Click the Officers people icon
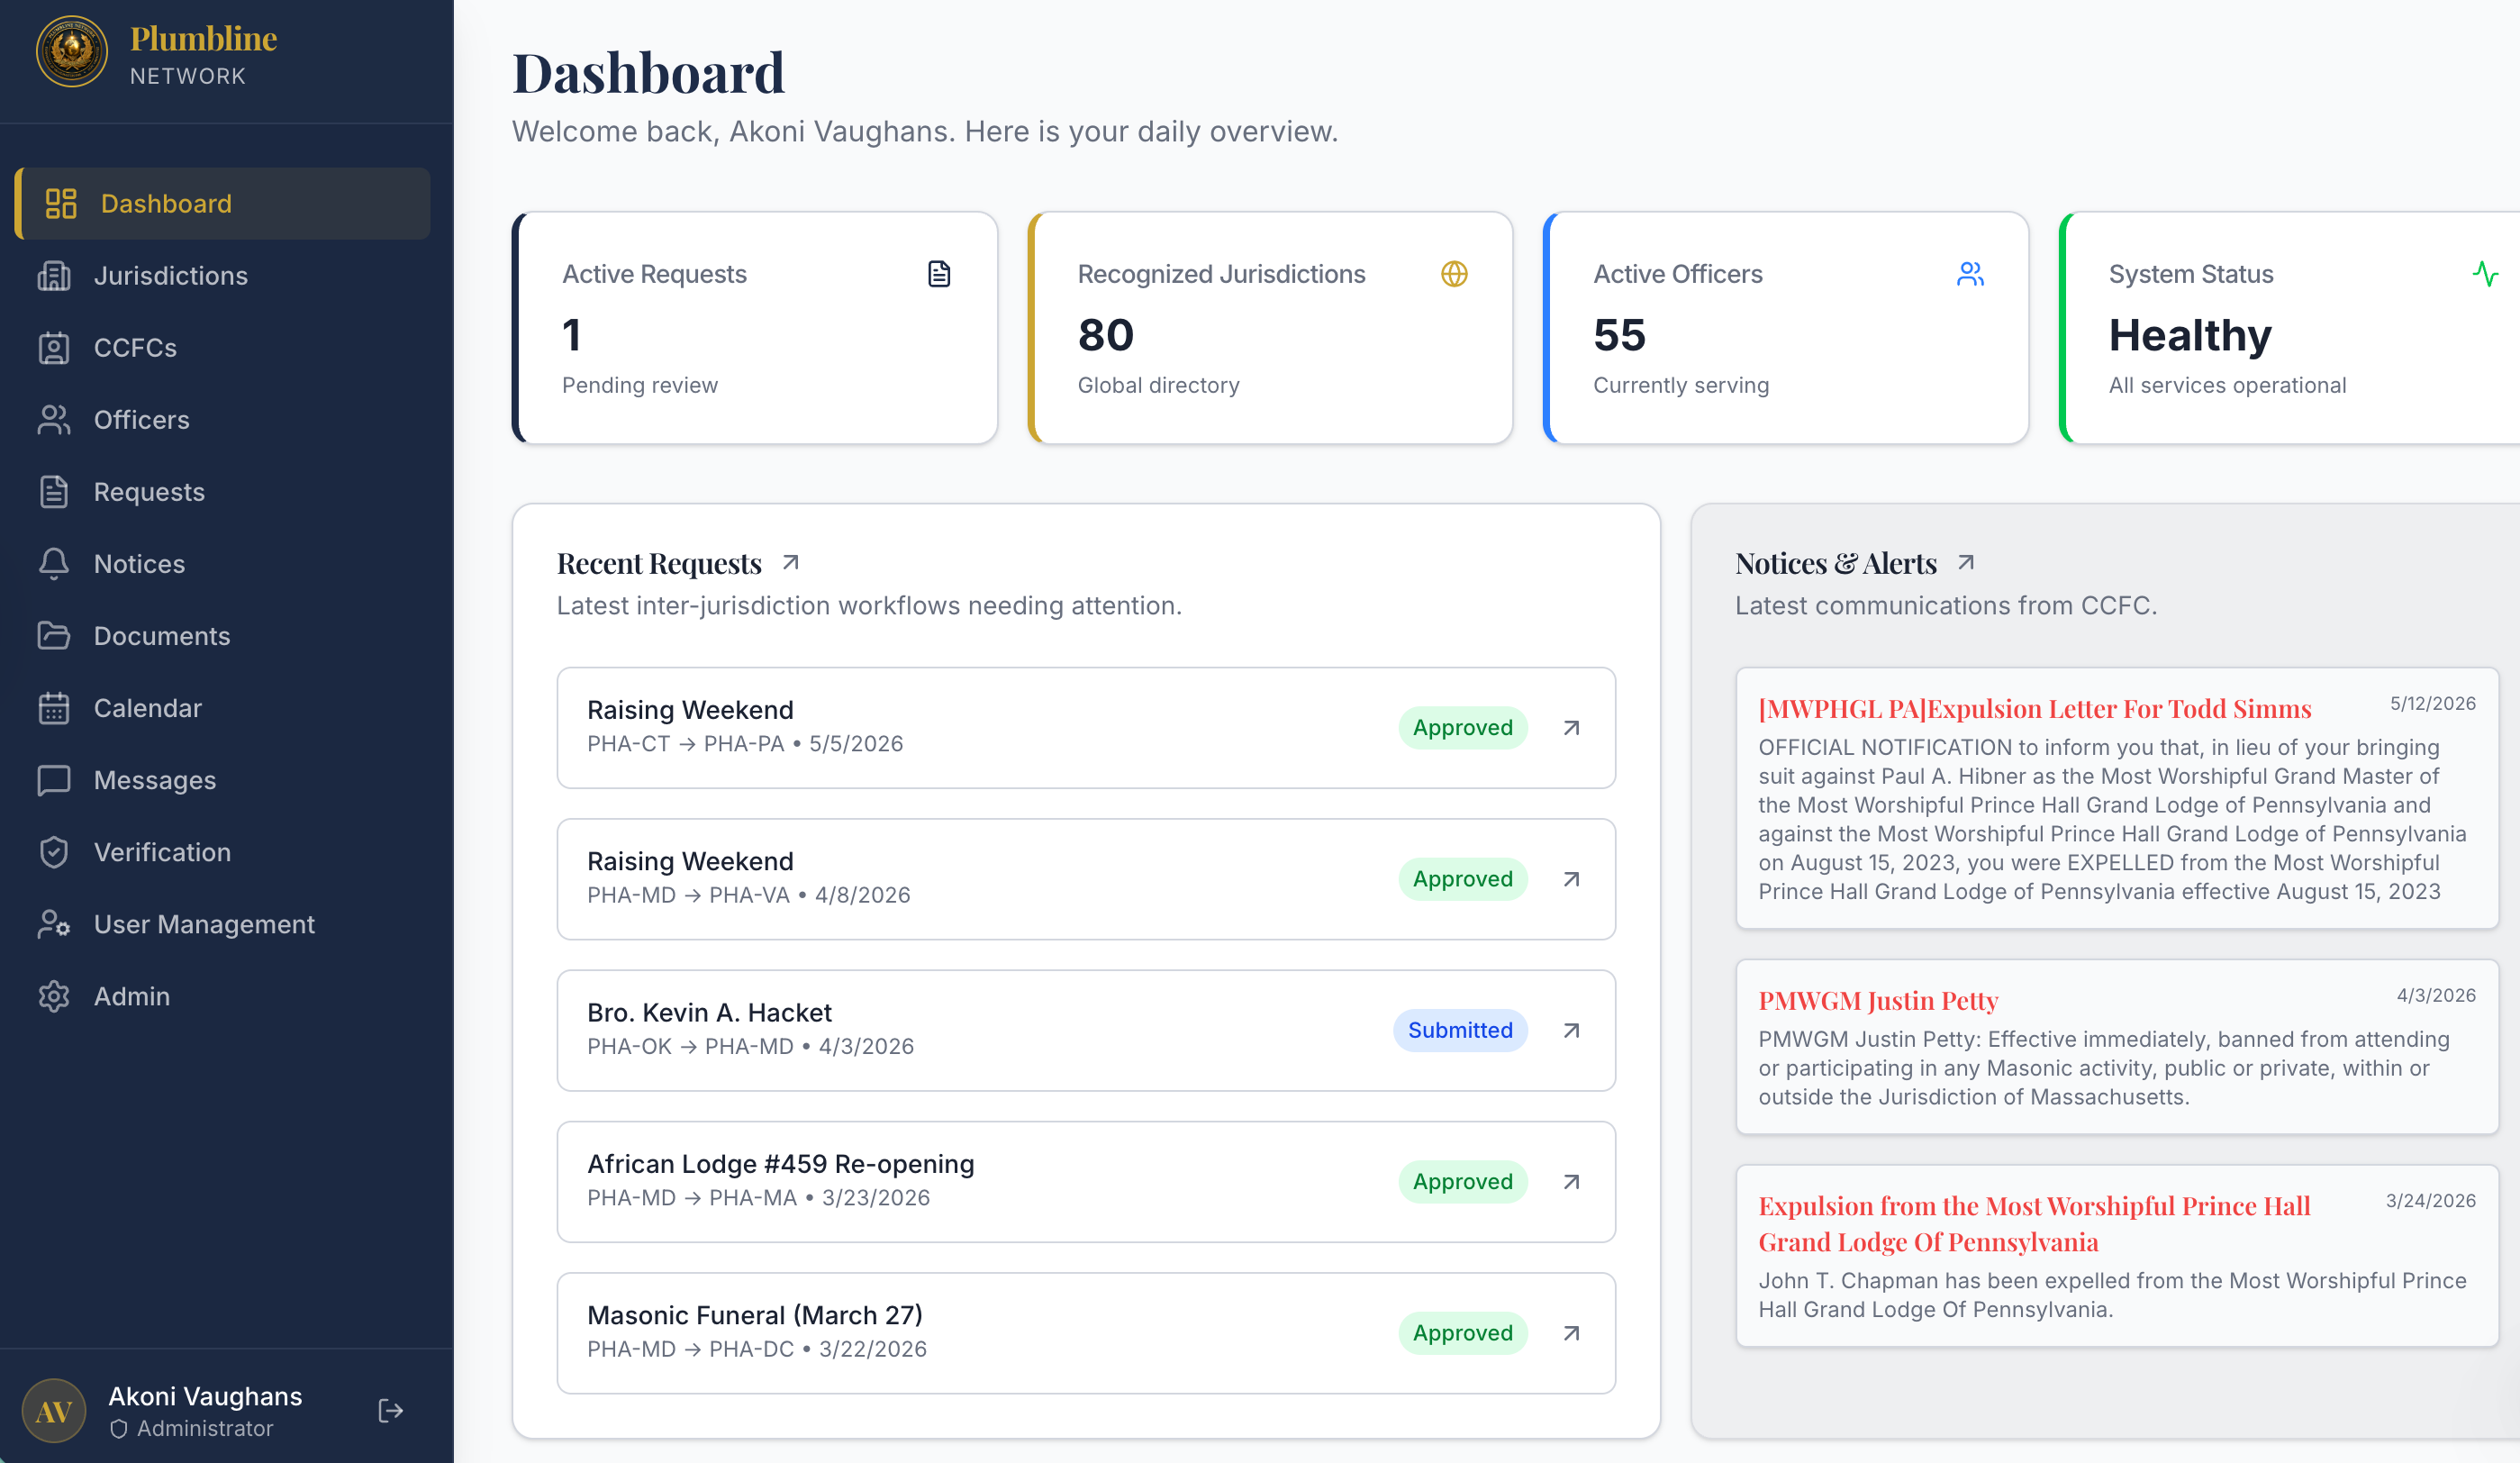This screenshot has height=1463, width=2520. 54,420
